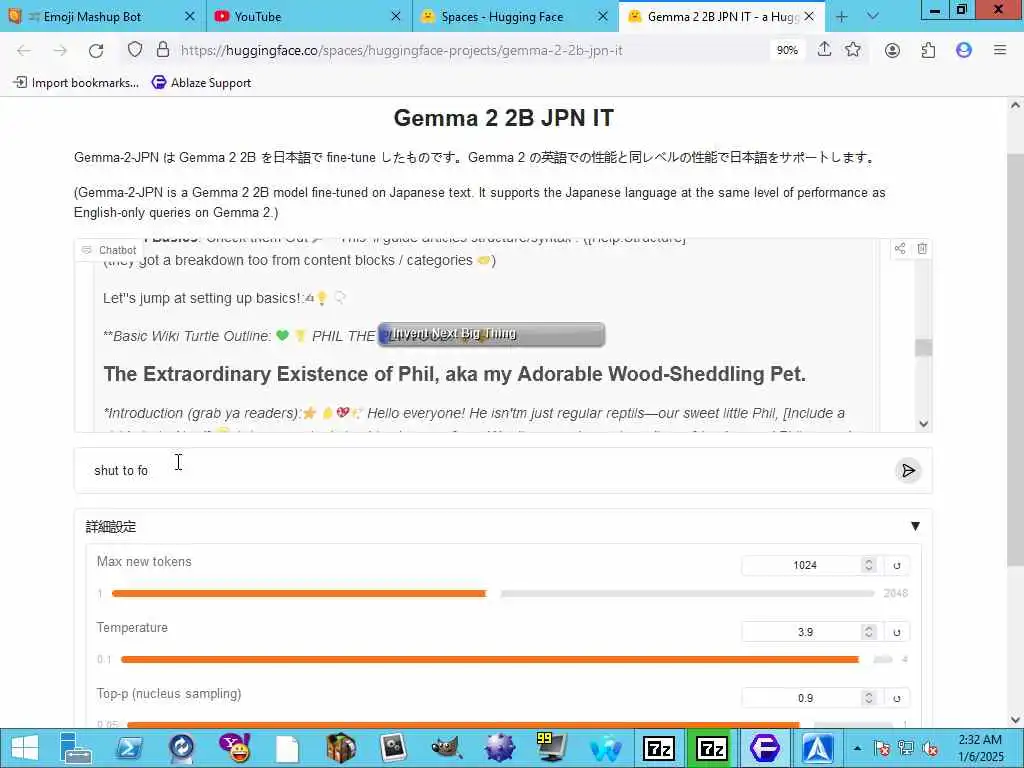Click the blue W taskbar icon
The image size is (1024, 768).
605,748
